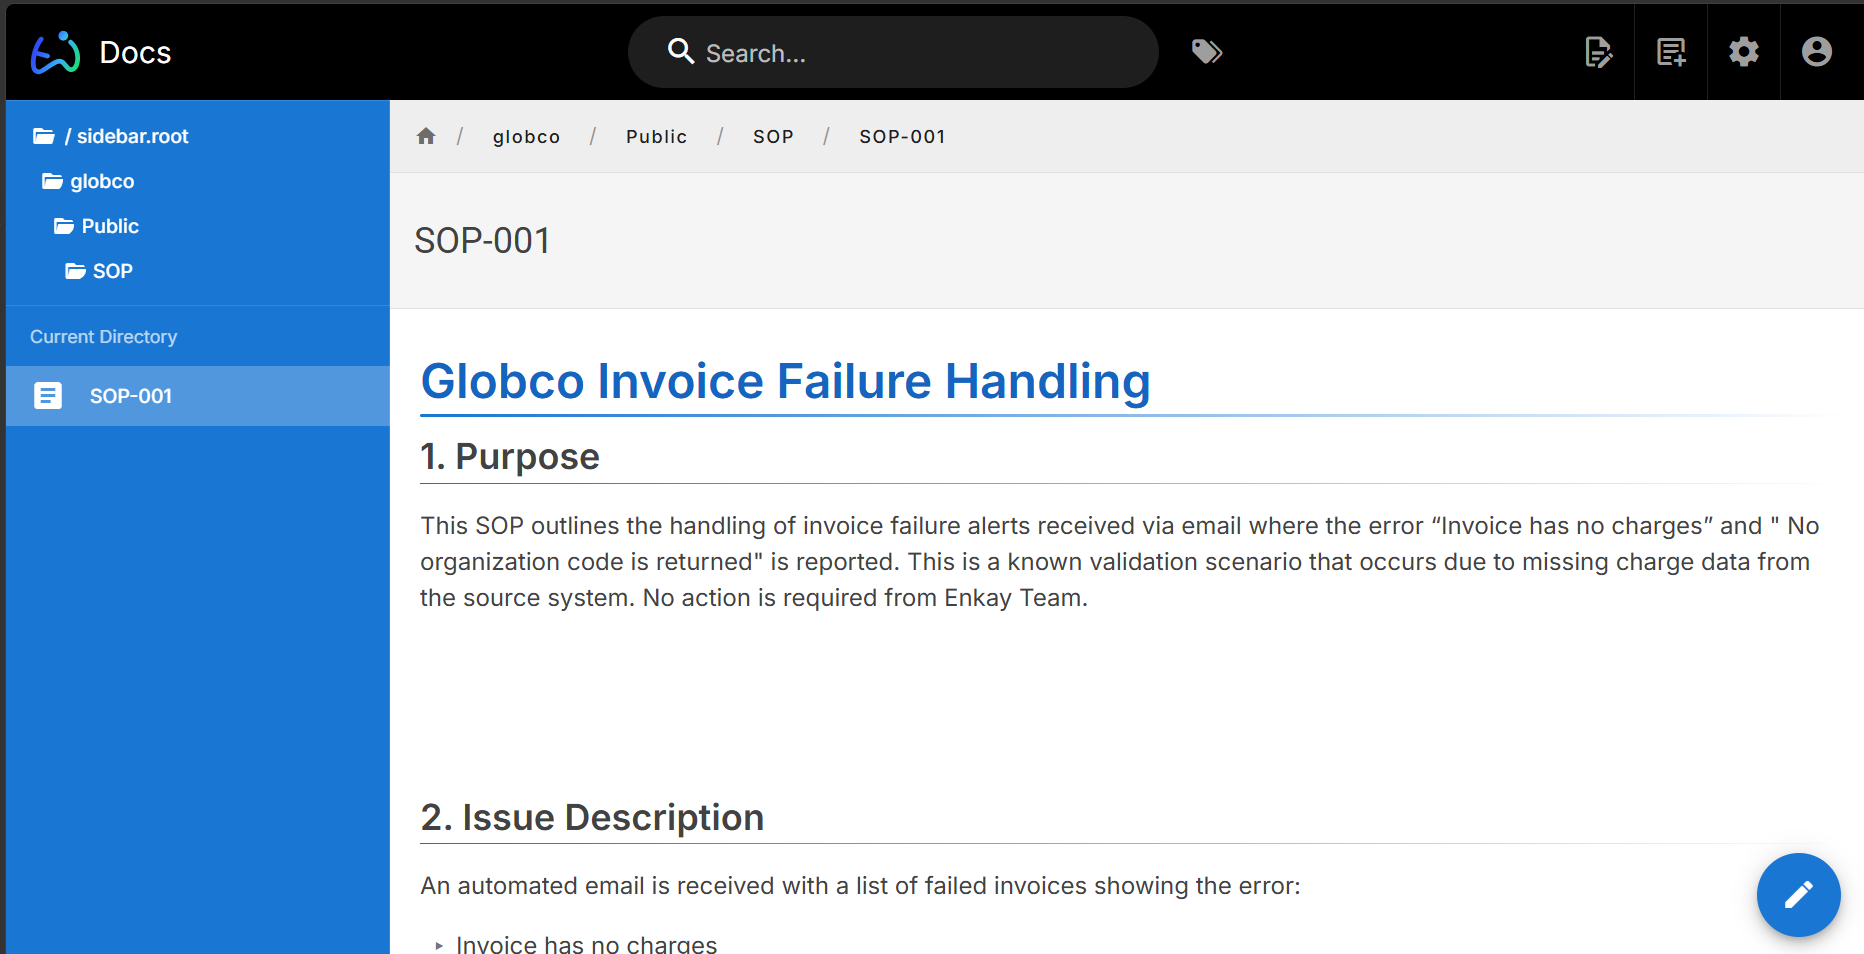Open the user account avatar icon
Viewport: 1864px width, 954px height.
pyautogui.click(x=1817, y=52)
